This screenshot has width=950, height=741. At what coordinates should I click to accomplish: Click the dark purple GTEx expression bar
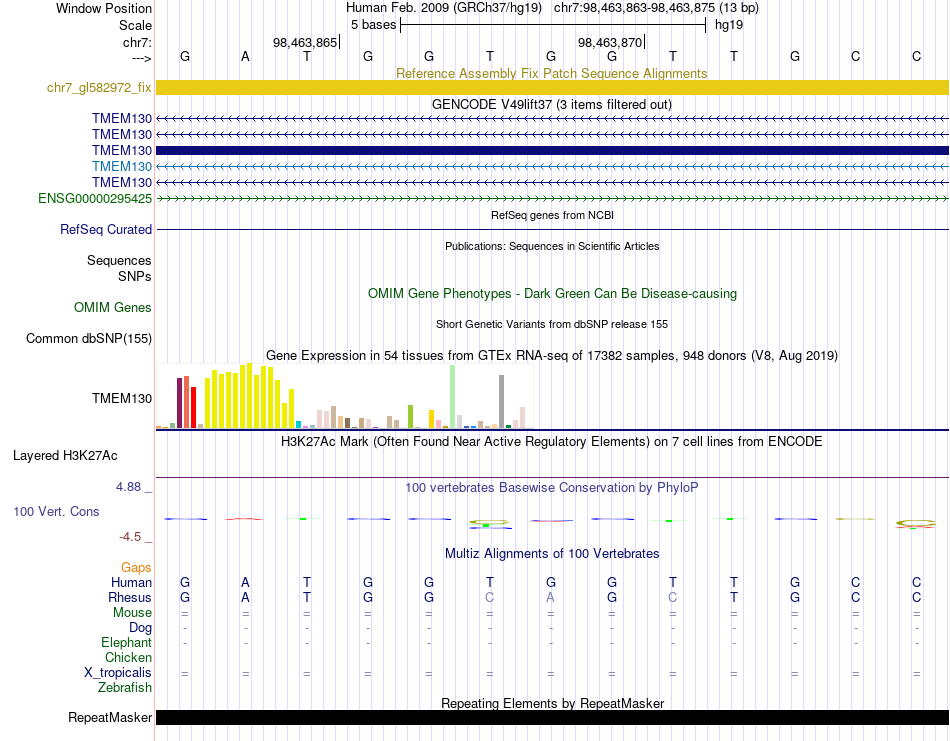(179, 403)
